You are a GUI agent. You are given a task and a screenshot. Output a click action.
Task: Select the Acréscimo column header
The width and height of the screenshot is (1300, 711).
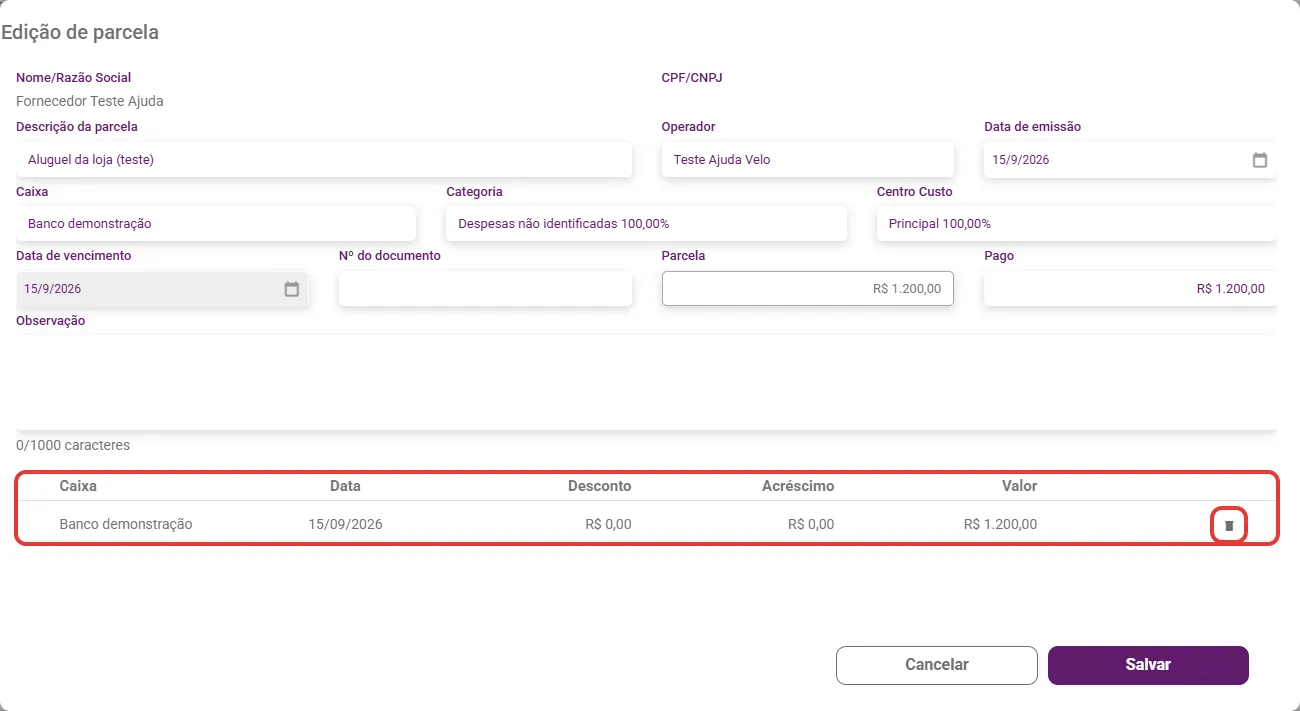(798, 486)
